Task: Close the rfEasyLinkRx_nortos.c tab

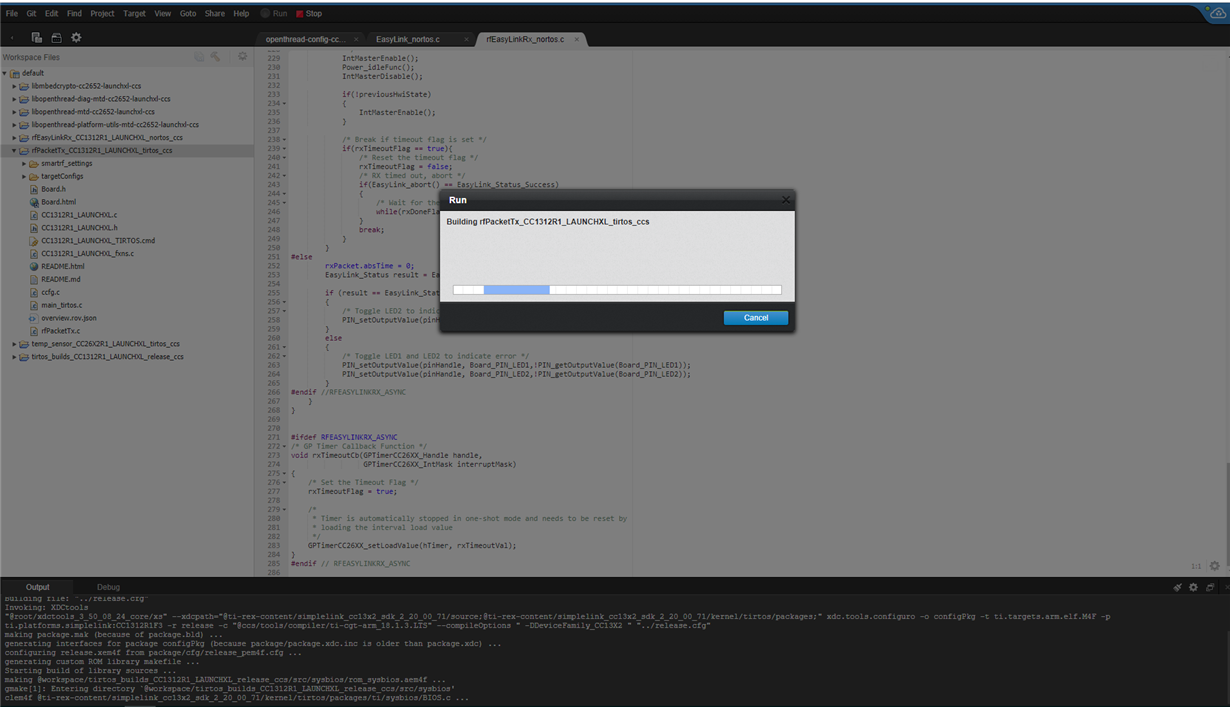Action: click(x=576, y=39)
